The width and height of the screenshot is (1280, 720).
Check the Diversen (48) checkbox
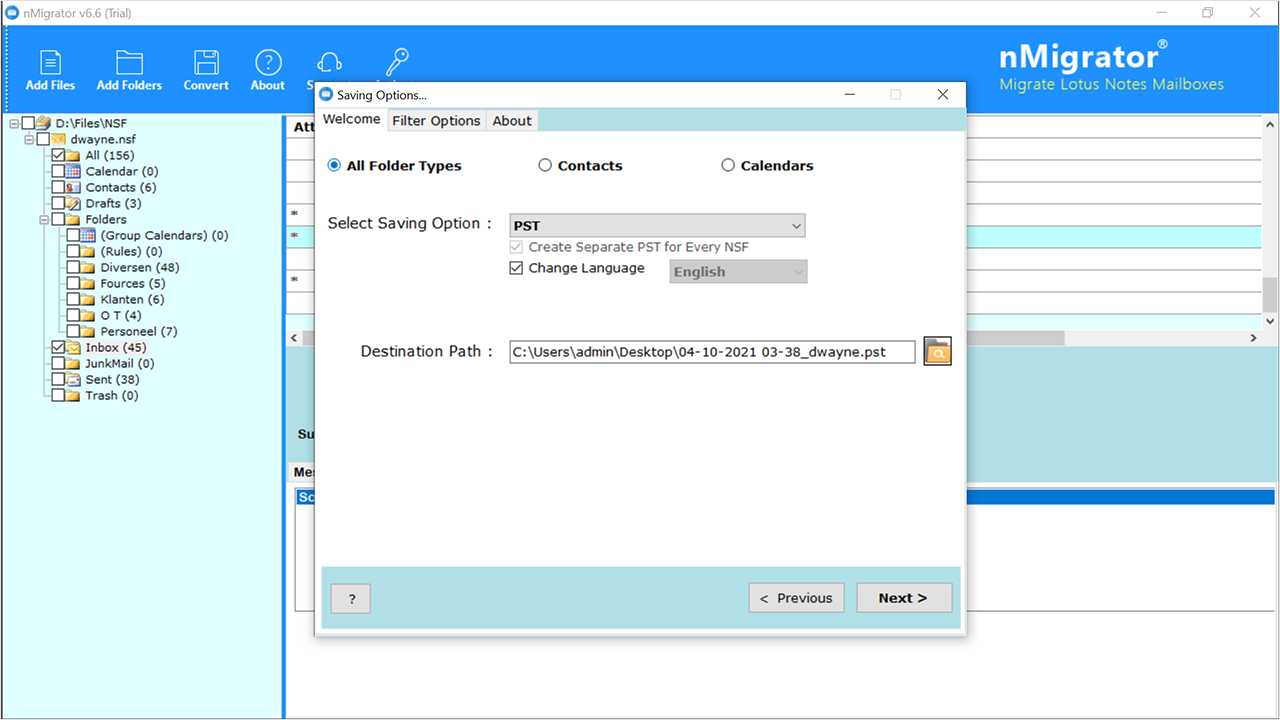point(73,267)
